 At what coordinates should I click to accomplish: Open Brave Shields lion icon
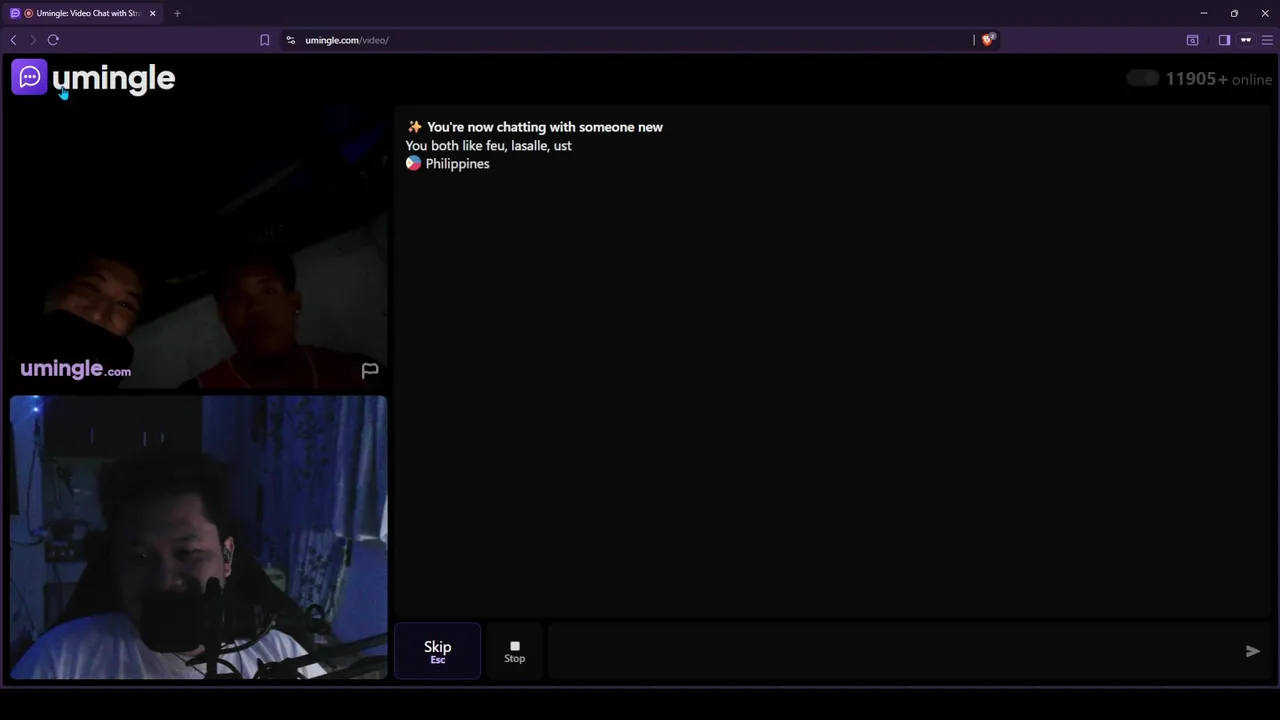pos(988,40)
